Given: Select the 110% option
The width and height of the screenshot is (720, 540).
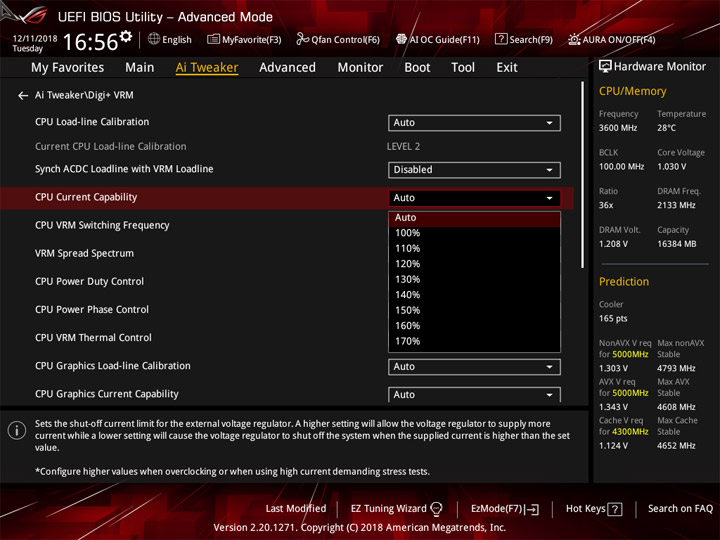Looking at the screenshot, I should [474, 249].
